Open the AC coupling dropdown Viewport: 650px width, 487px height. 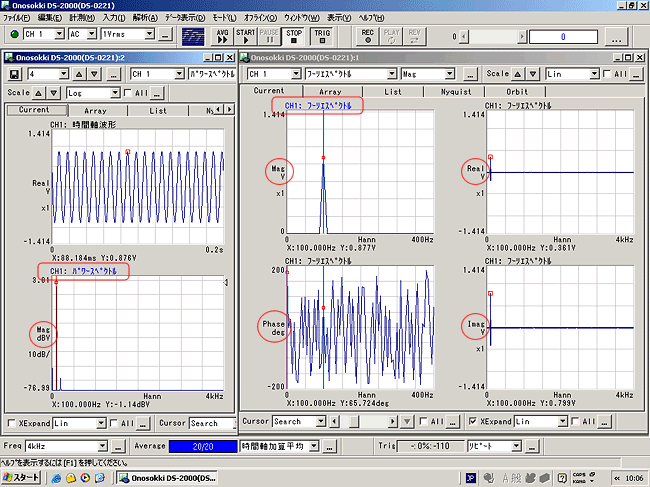[92, 34]
